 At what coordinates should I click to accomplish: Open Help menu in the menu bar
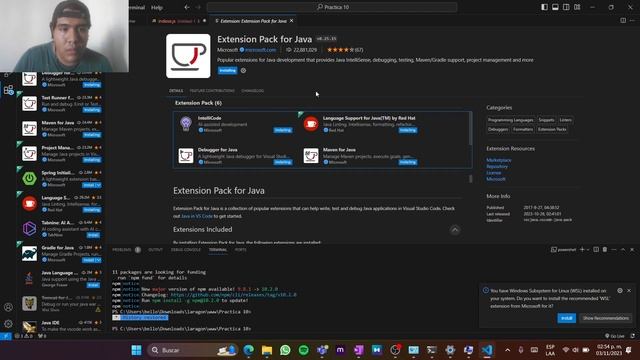[x=157, y=7]
